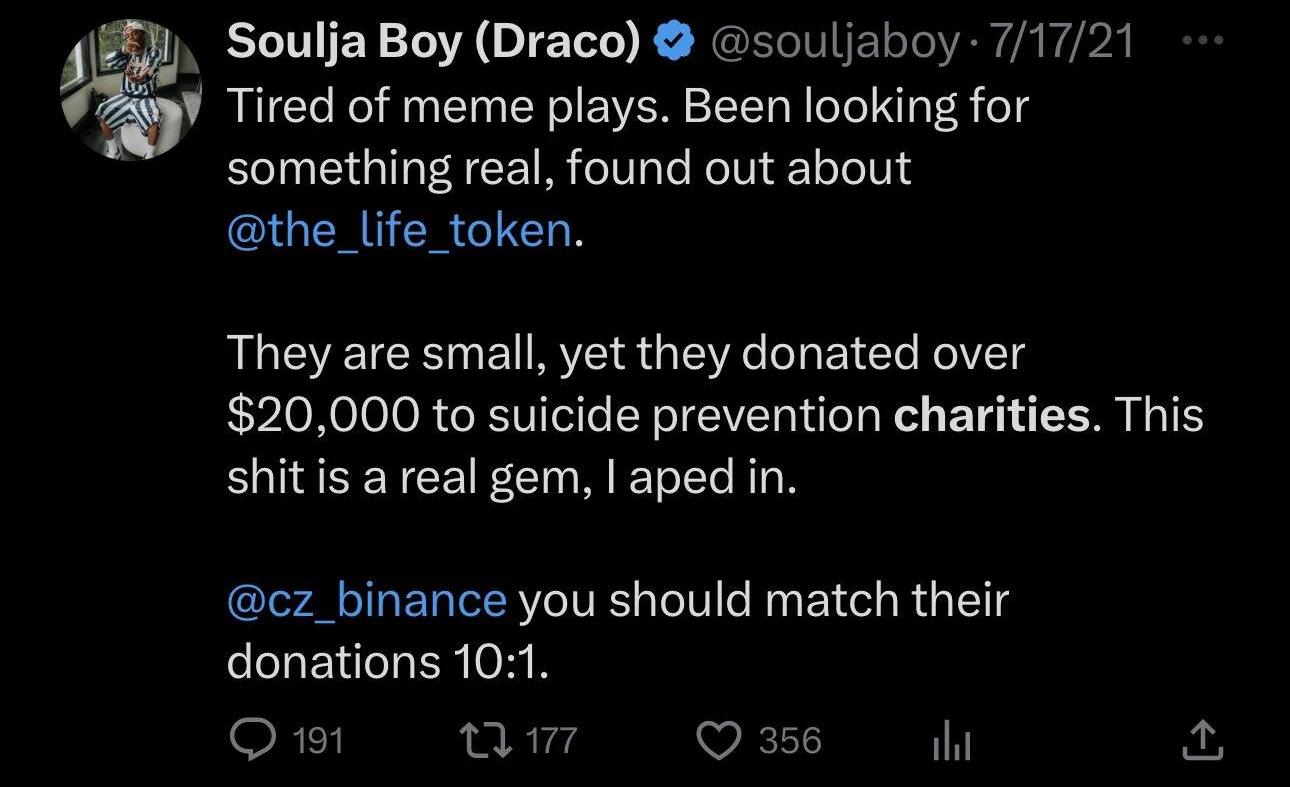Click the 177 retweets count
This screenshot has width=1290, height=787.
[x=551, y=741]
